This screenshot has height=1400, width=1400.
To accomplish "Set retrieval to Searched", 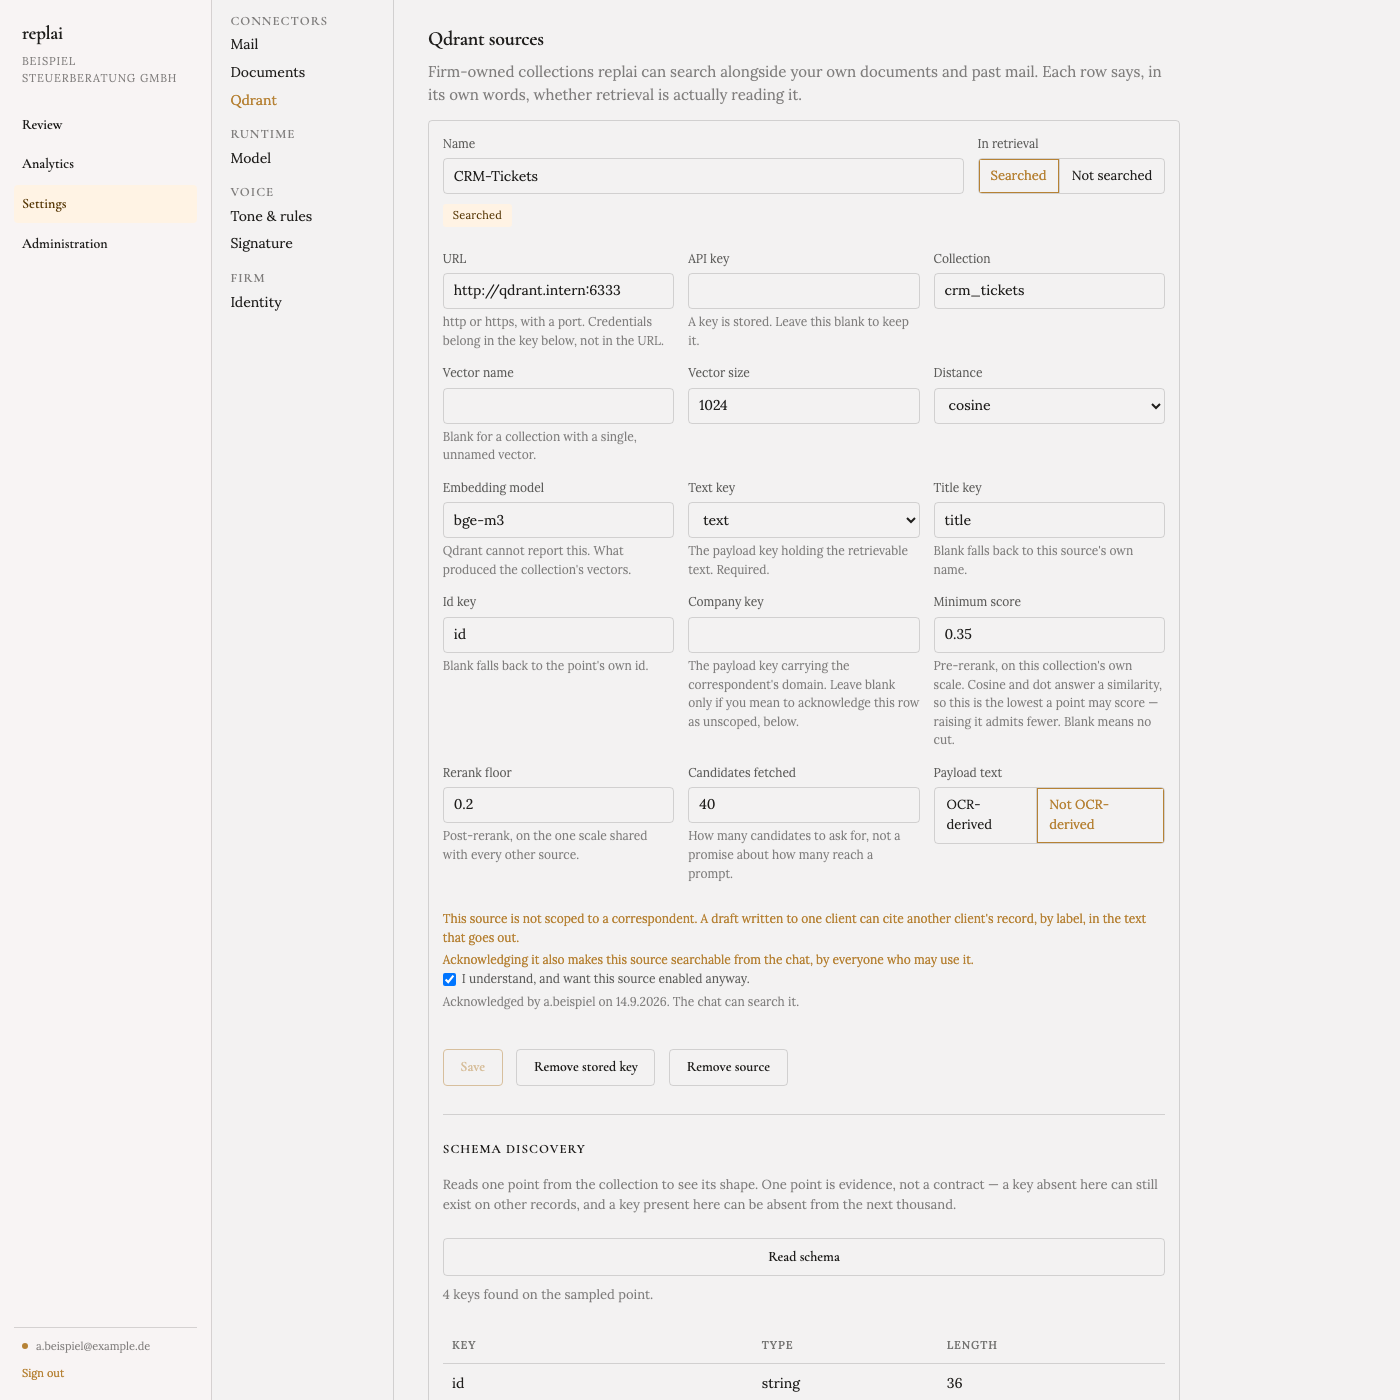I will [x=1018, y=176].
